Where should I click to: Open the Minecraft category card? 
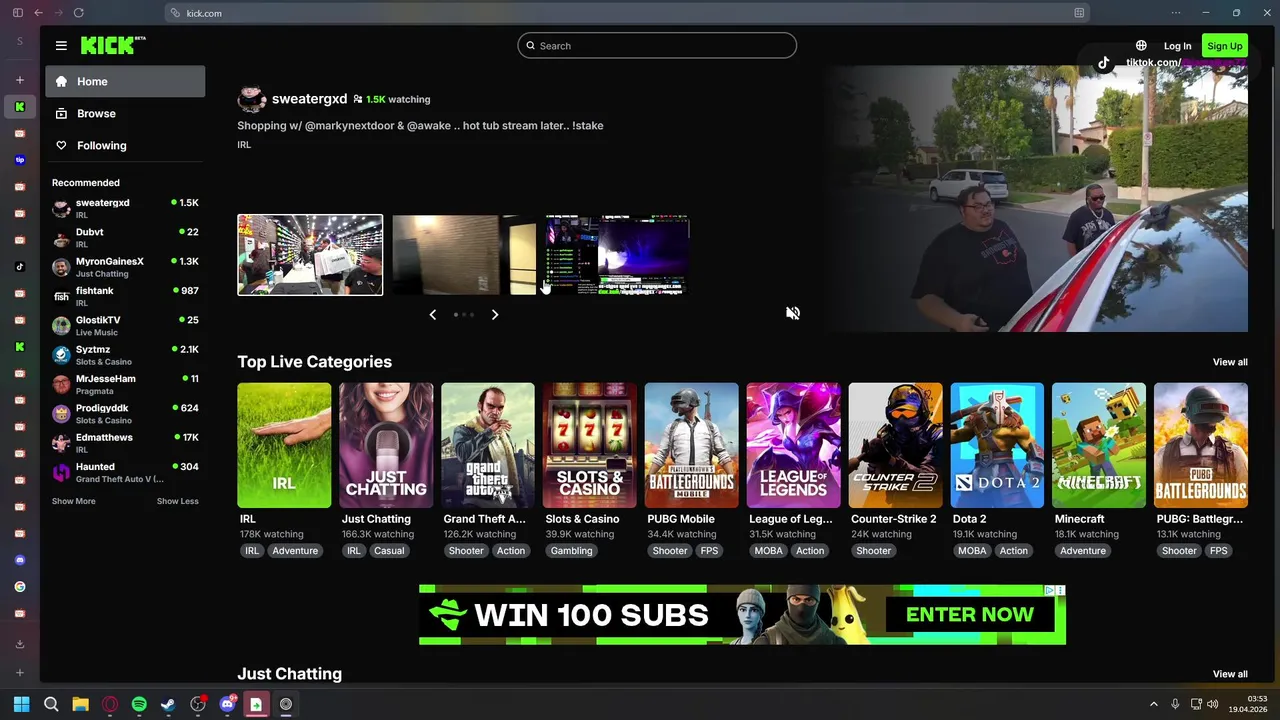pyautogui.click(x=1099, y=445)
